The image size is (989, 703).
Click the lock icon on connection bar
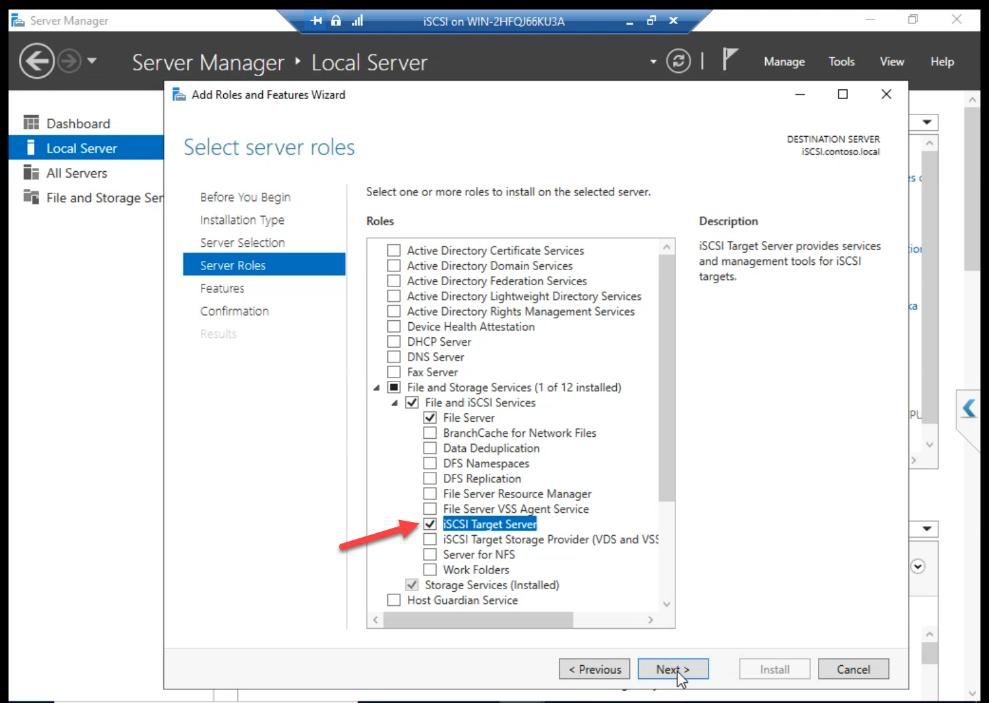point(336,21)
